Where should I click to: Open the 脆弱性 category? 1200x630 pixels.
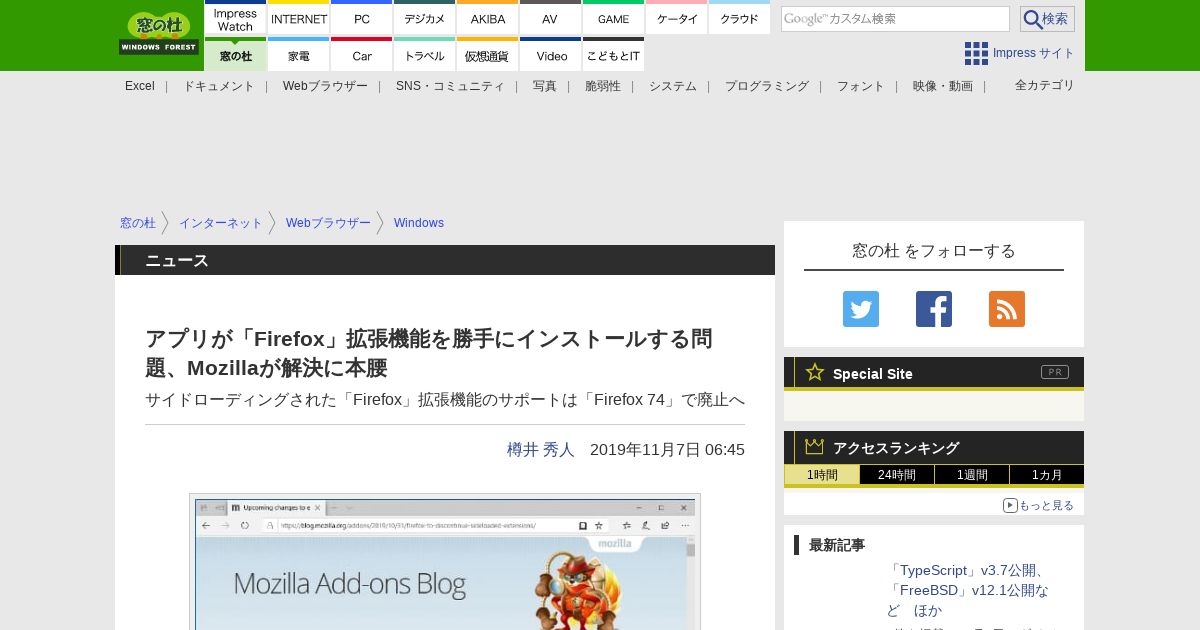coord(603,86)
